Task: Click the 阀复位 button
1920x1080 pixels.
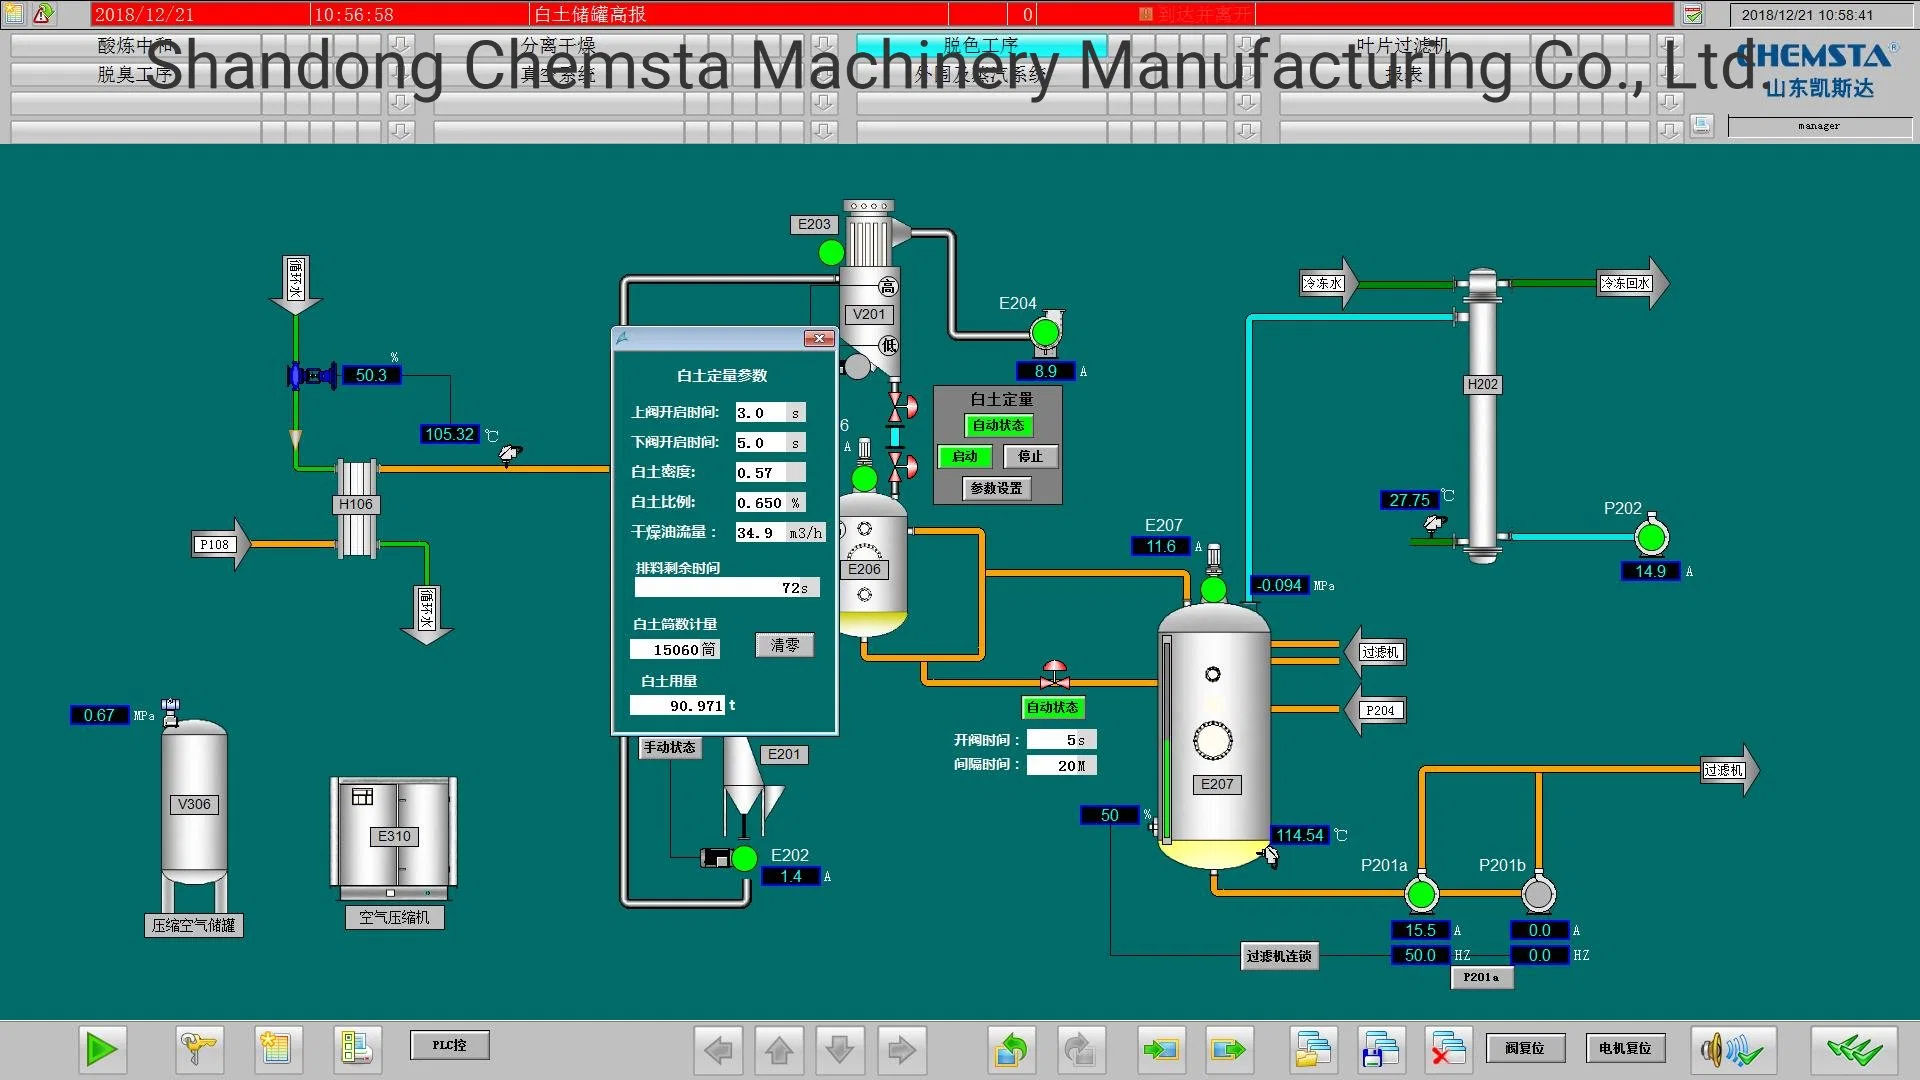Action: (x=1524, y=1048)
